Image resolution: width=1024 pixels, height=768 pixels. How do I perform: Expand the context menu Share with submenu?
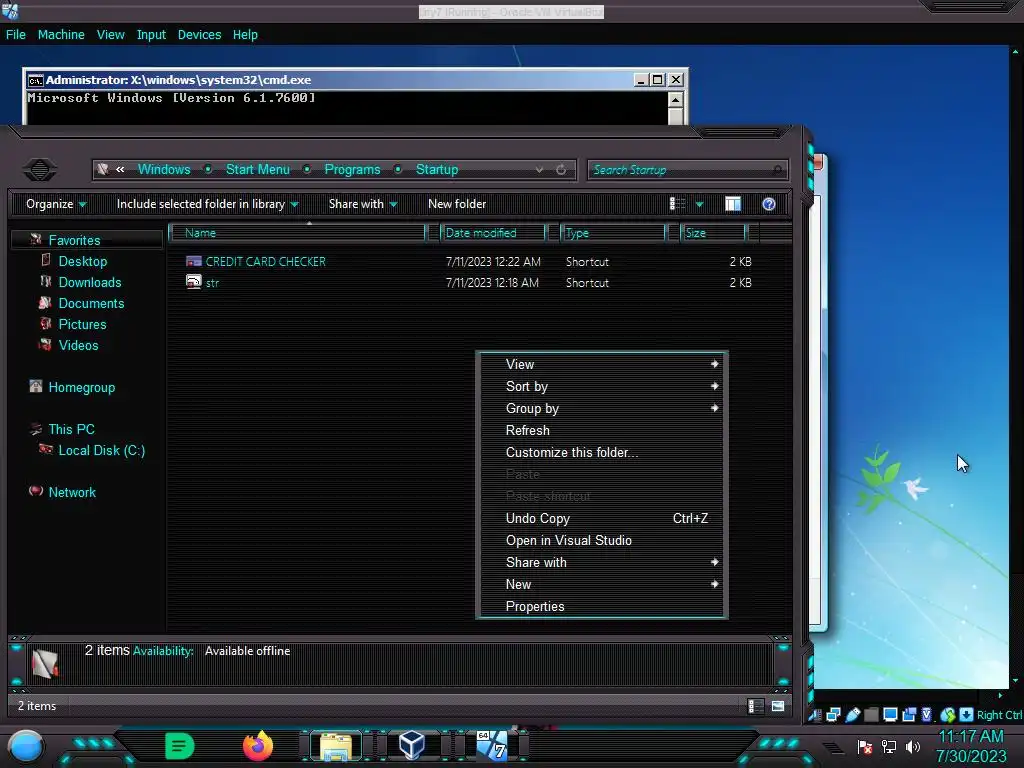[x=602, y=562]
